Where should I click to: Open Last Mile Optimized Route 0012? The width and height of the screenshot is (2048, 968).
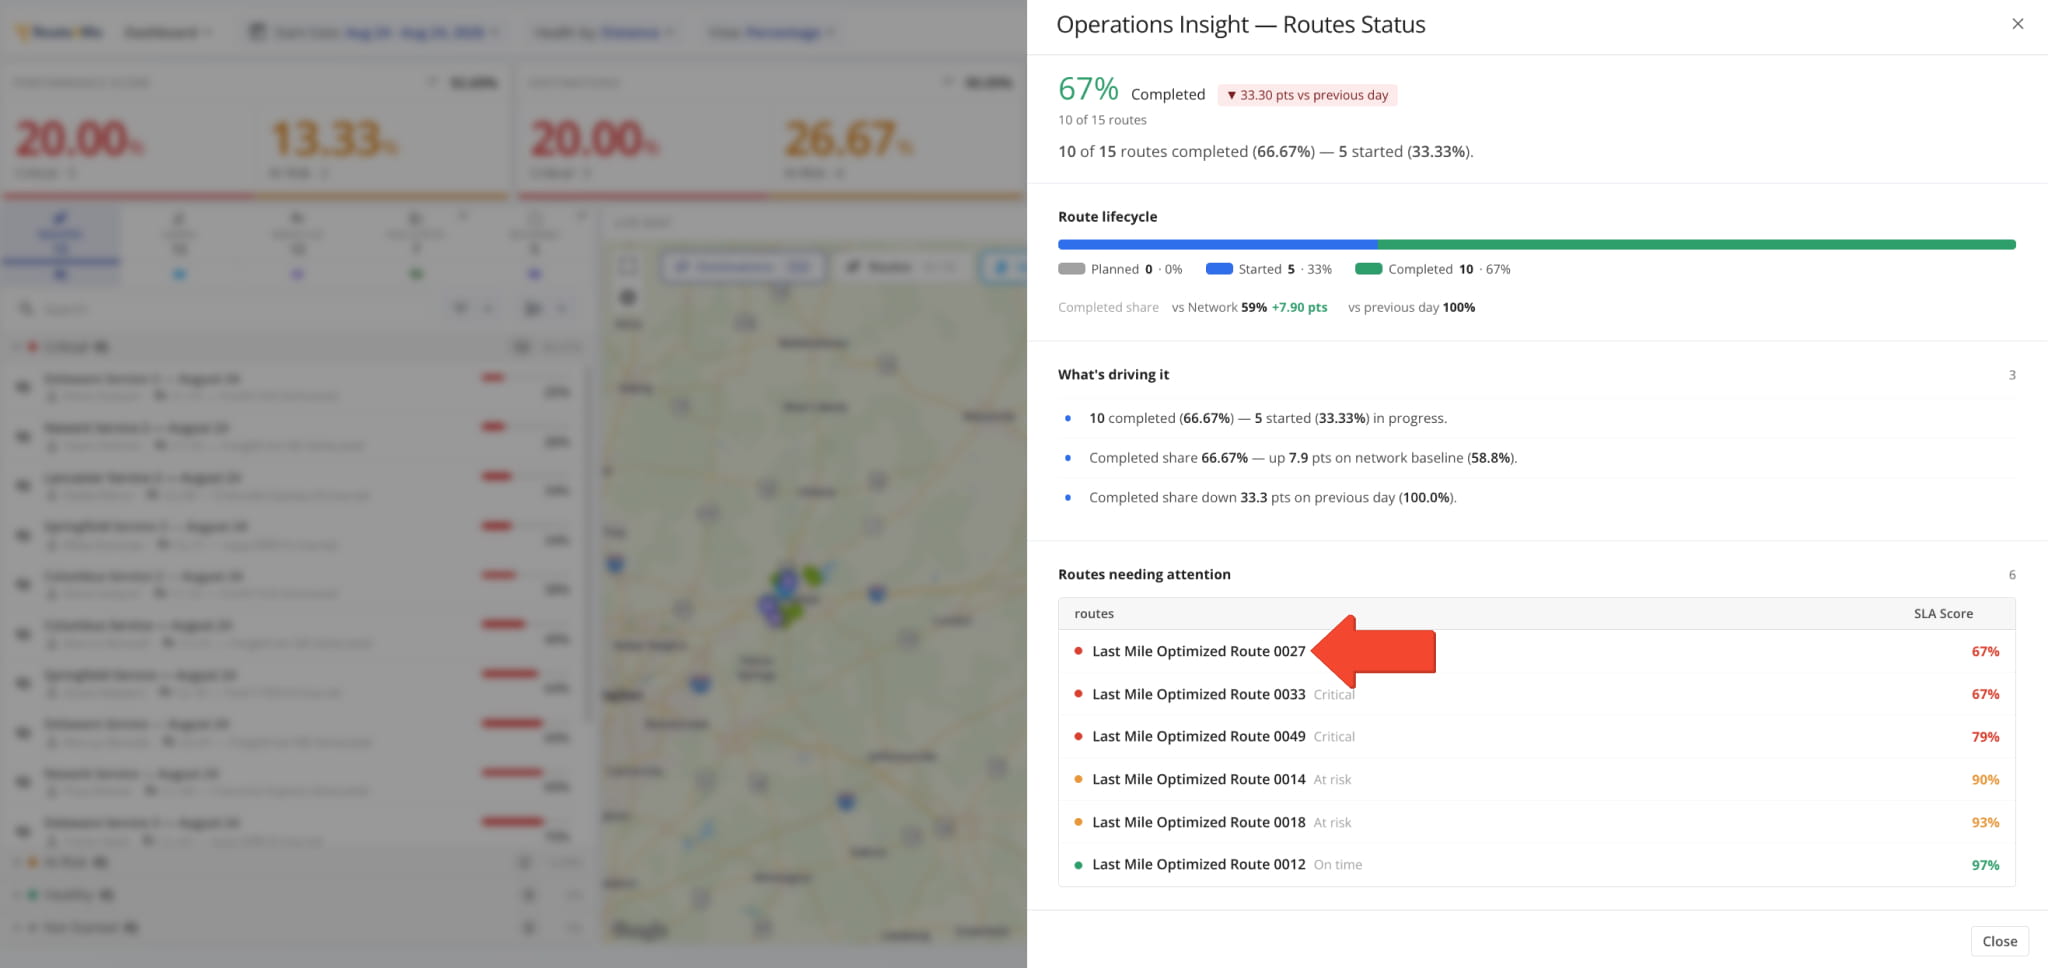click(1198, 864)
